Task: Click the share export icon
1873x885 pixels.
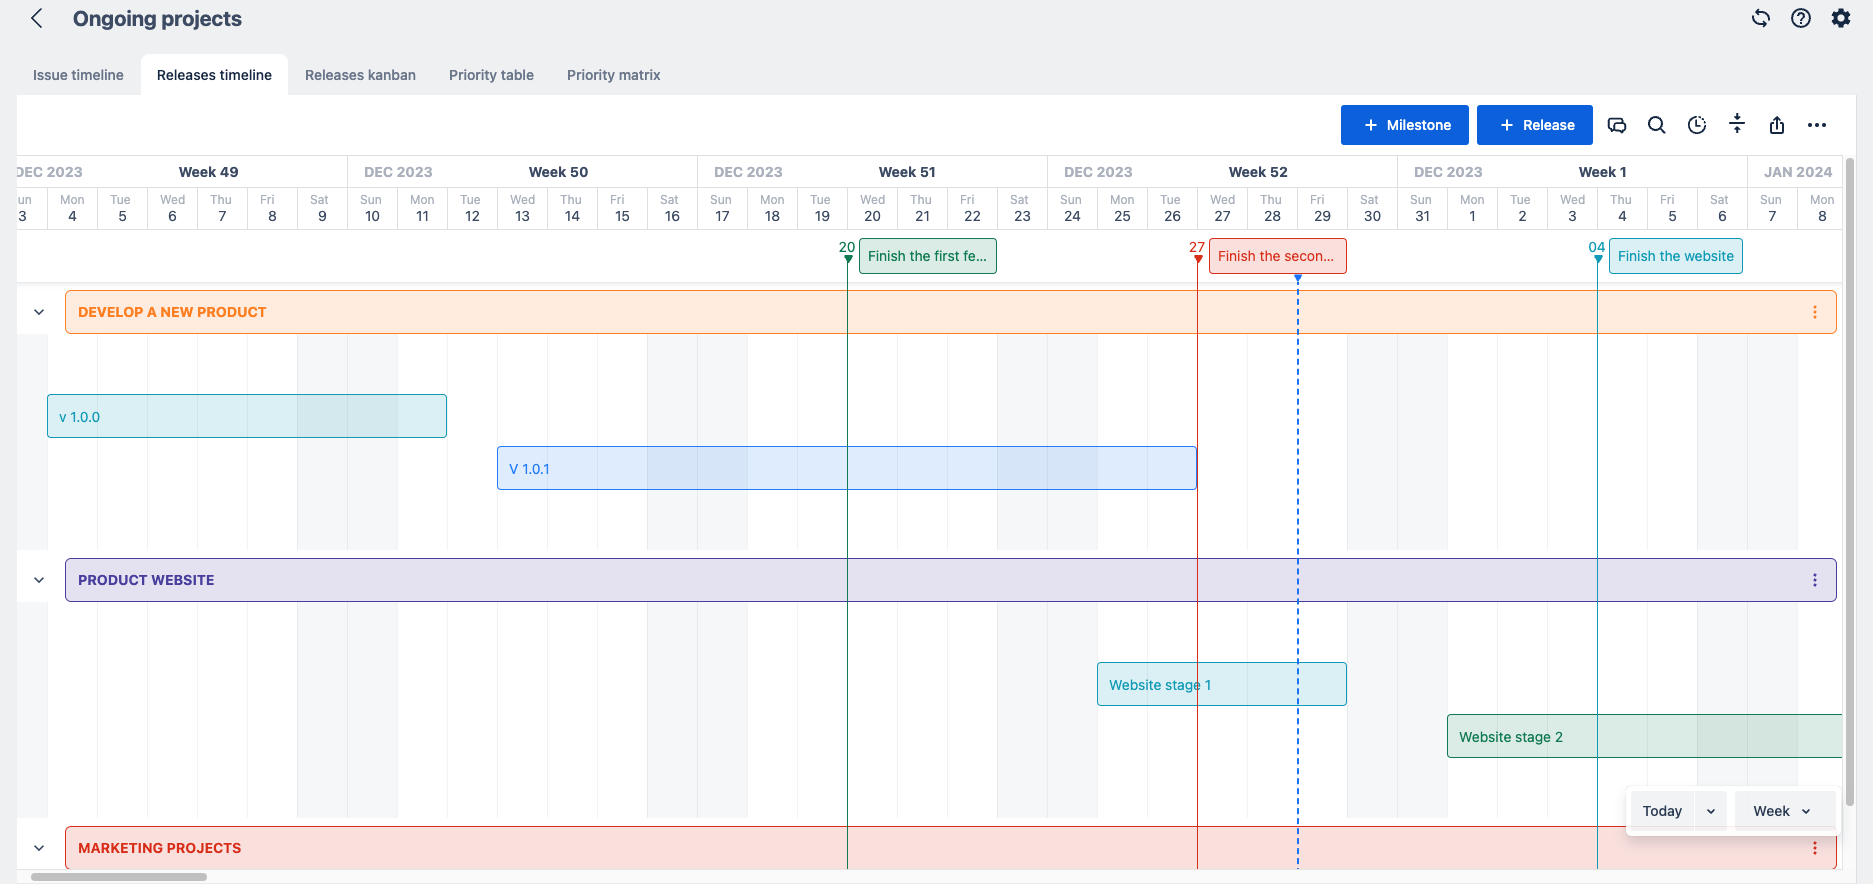Action: 1777,125
